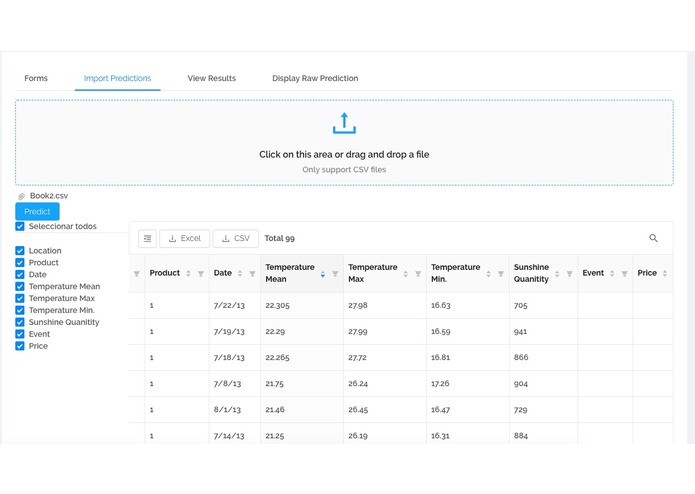This screenshot has height=494, width=695.
Task: Uncheck the Sunshine Quanitity checkbox
Action: coord(20,322)
